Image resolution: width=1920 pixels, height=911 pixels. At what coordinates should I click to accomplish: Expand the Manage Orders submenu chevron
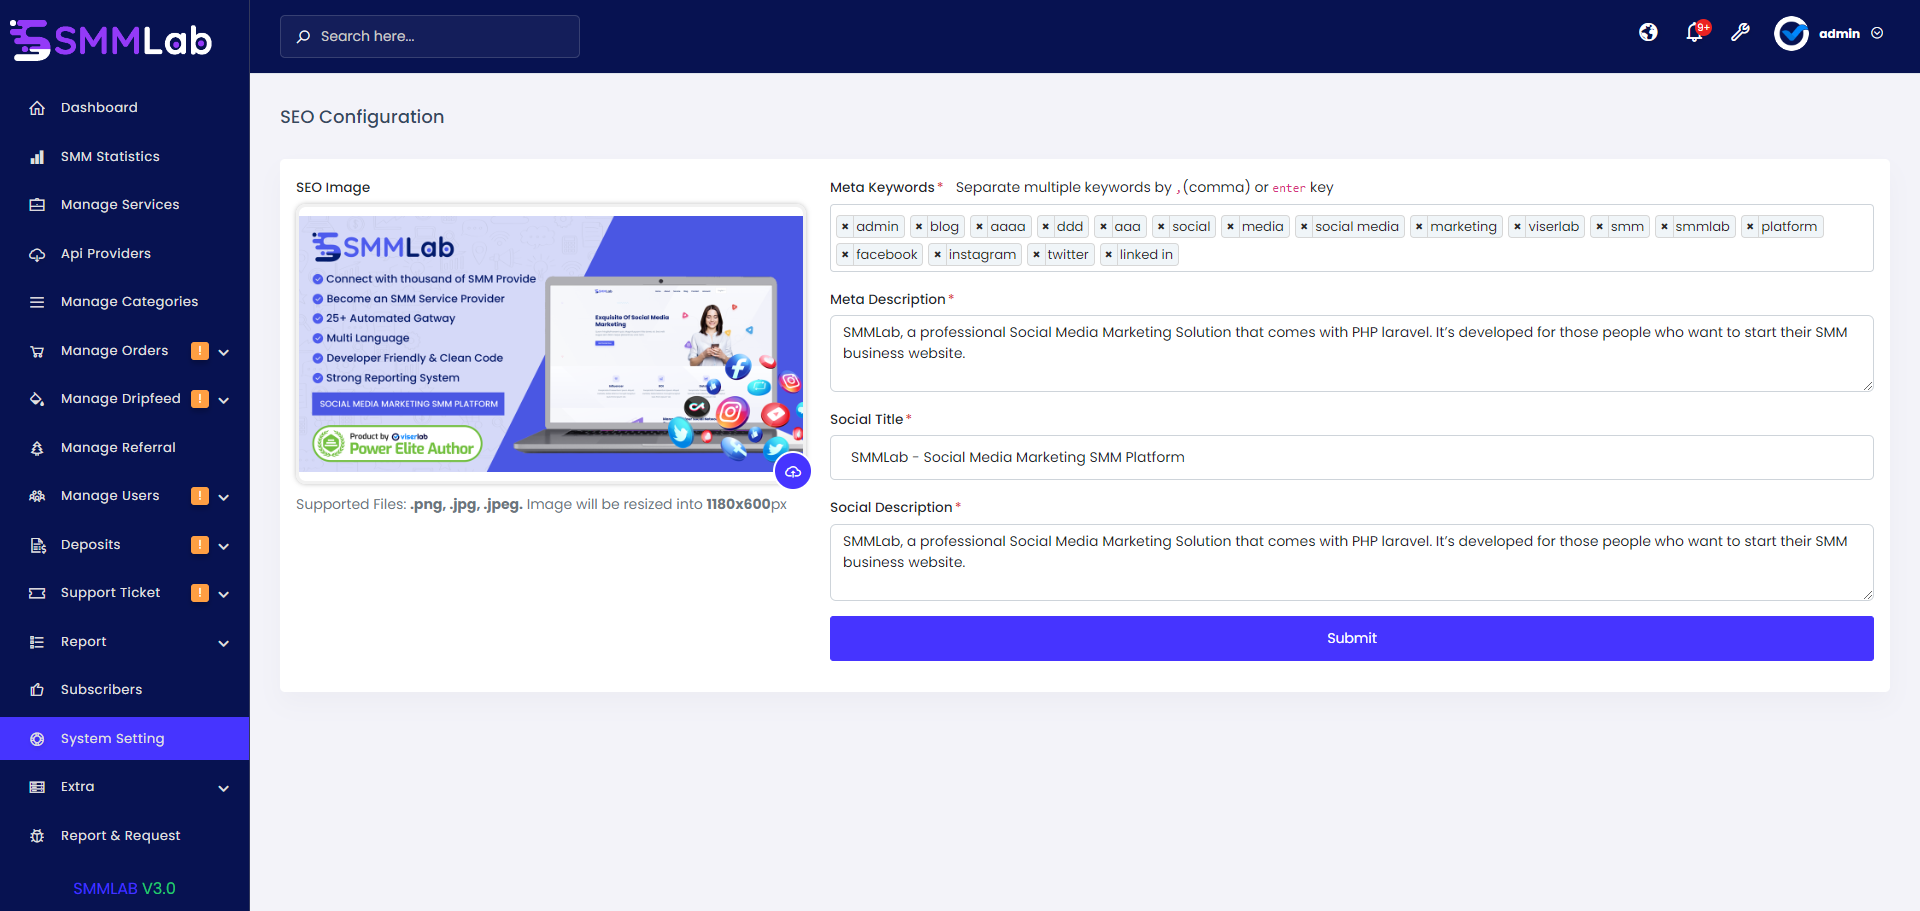[224, 352]
